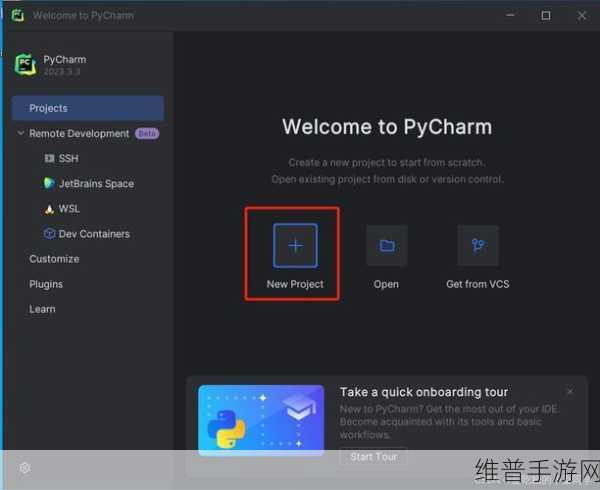Screen dimensions: 600x490
Task: Close the Welcome to PyCharm window
Action: point(582,15)
